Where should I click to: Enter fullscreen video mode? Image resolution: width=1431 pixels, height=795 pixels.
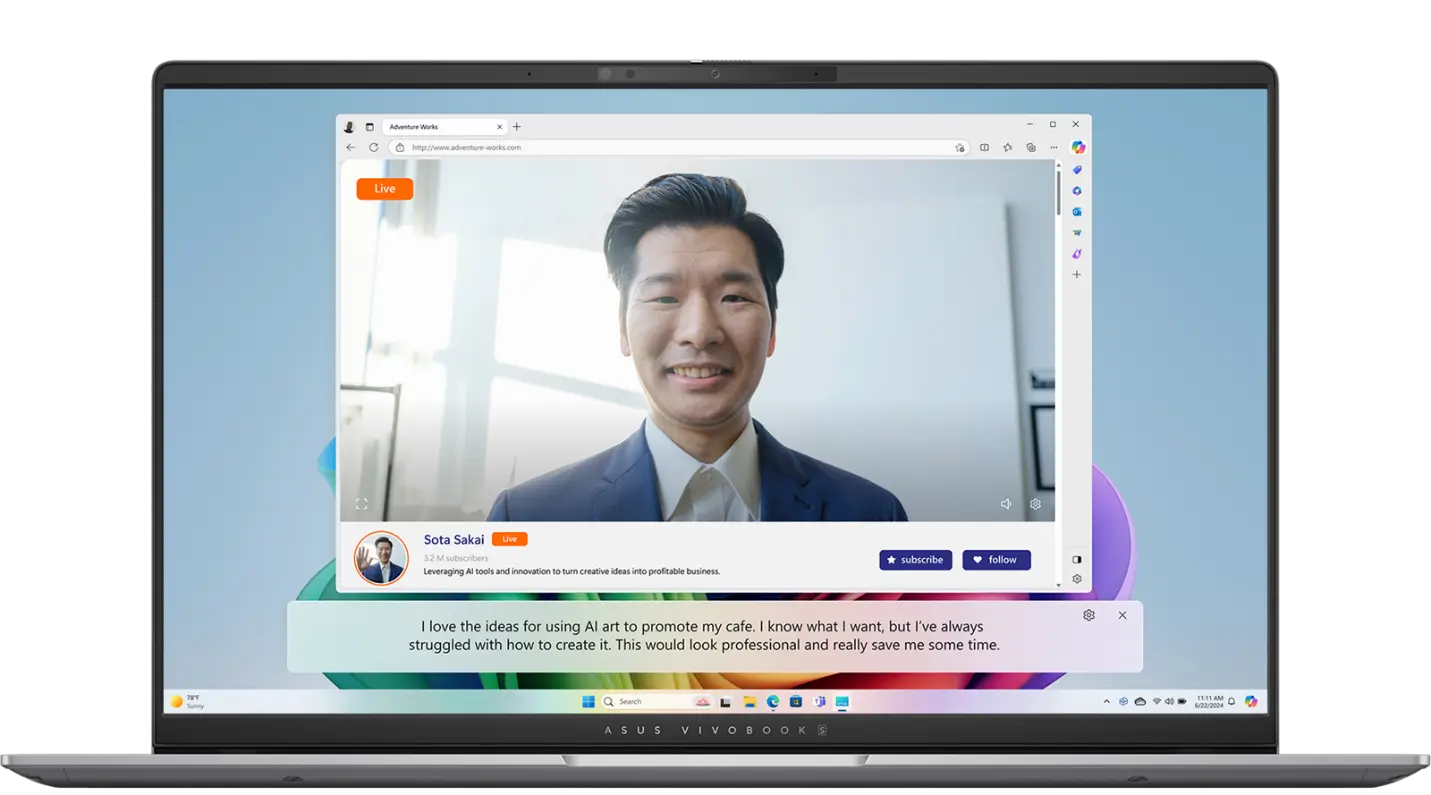362,504
